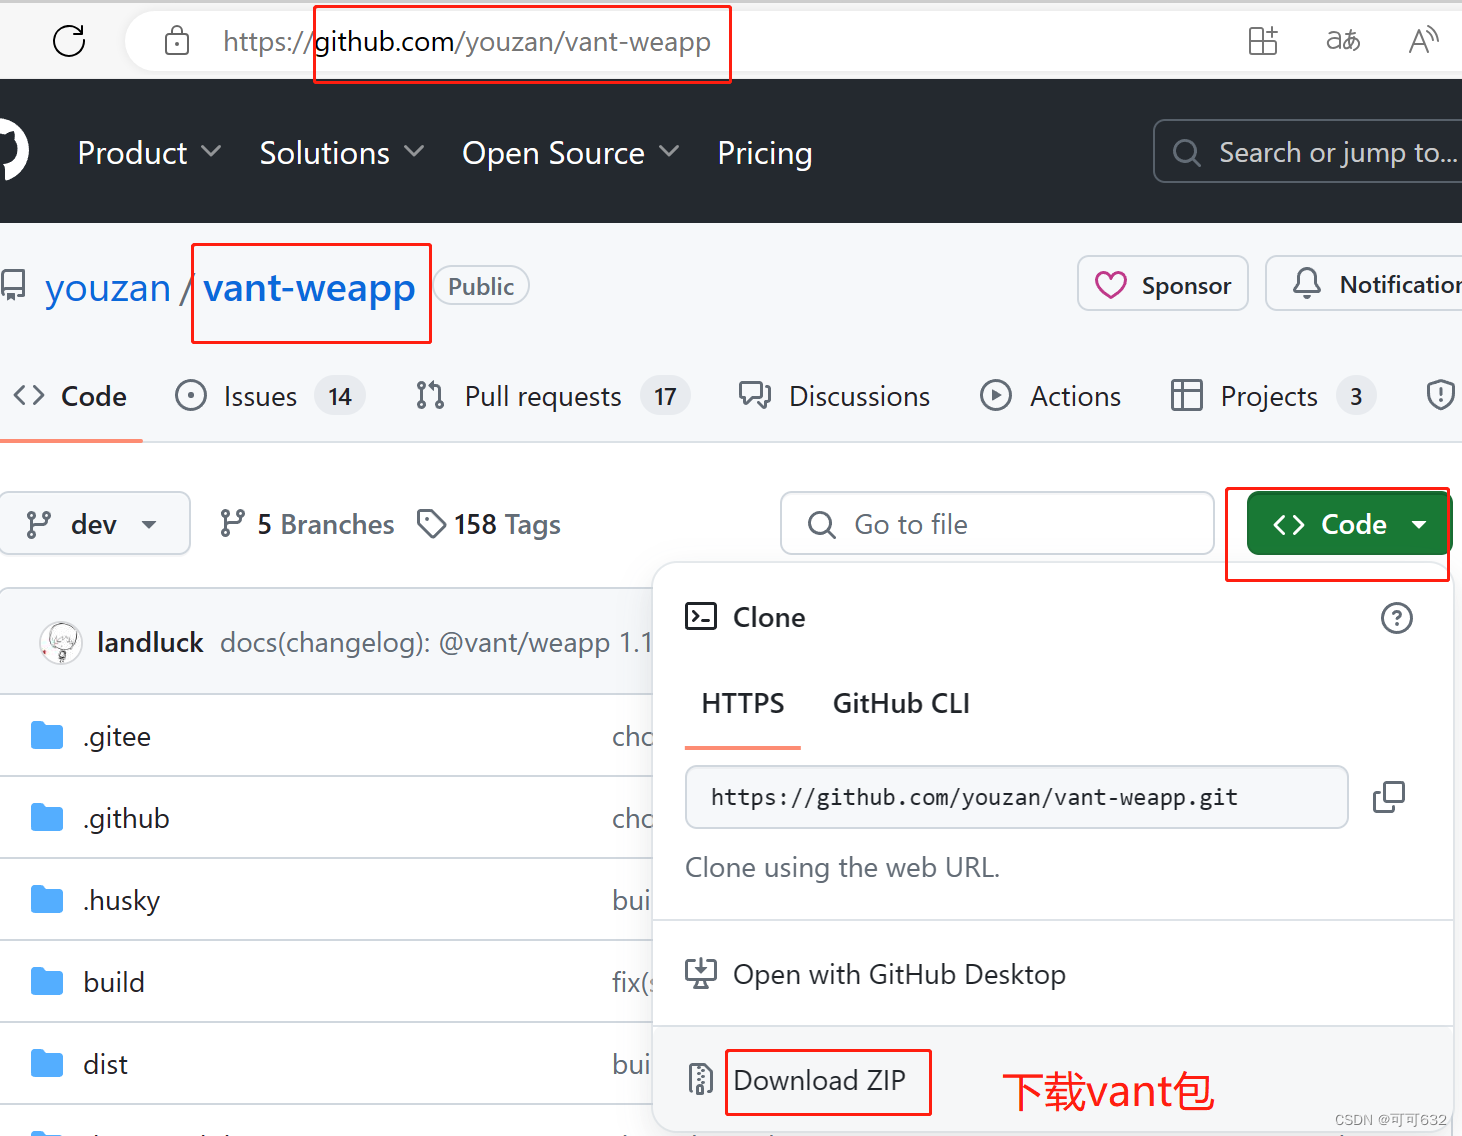Expand the Product menu

click(149, 153)
